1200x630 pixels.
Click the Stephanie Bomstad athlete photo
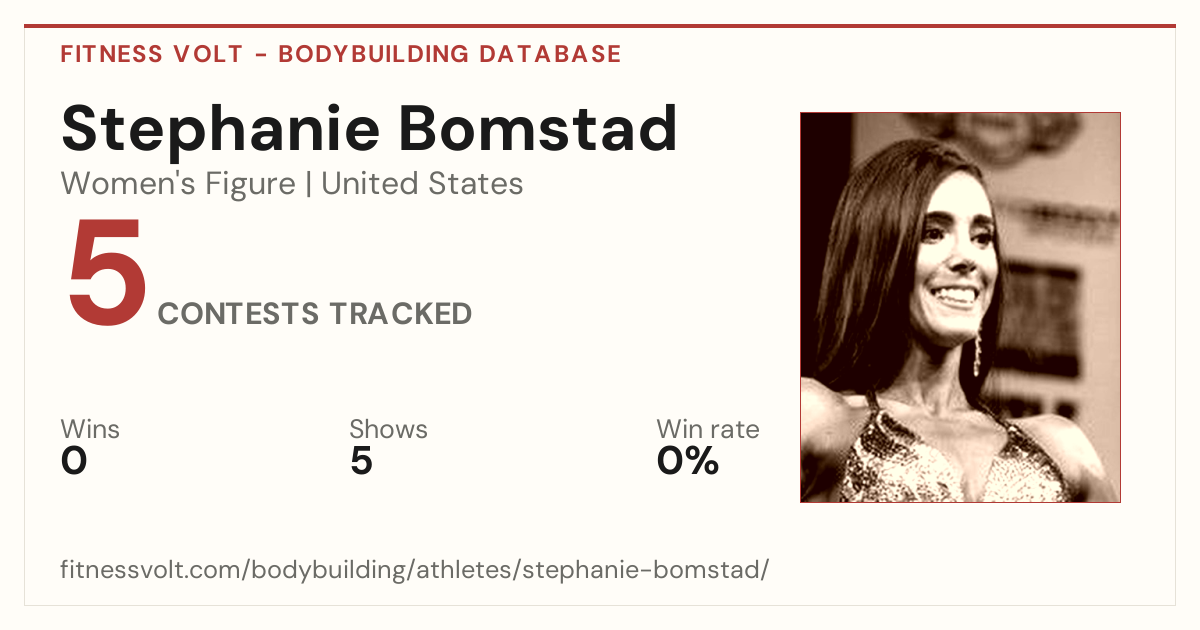coord(960,307)
